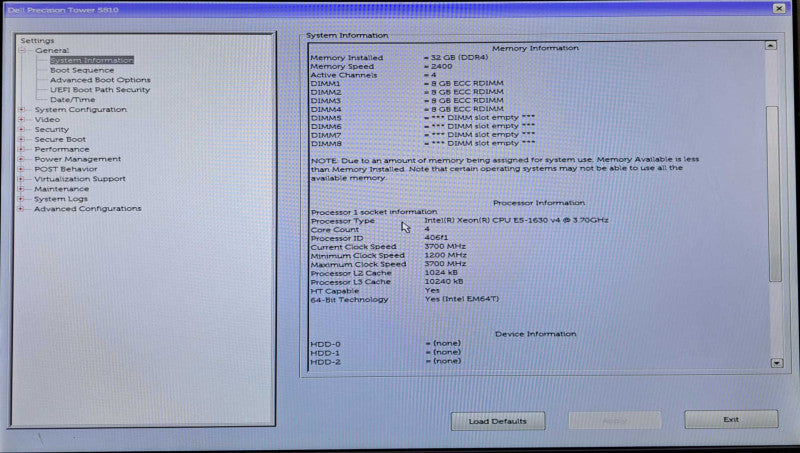
Task: Expand the Advanced Configurations node
Action: click(x=22, y=209)
